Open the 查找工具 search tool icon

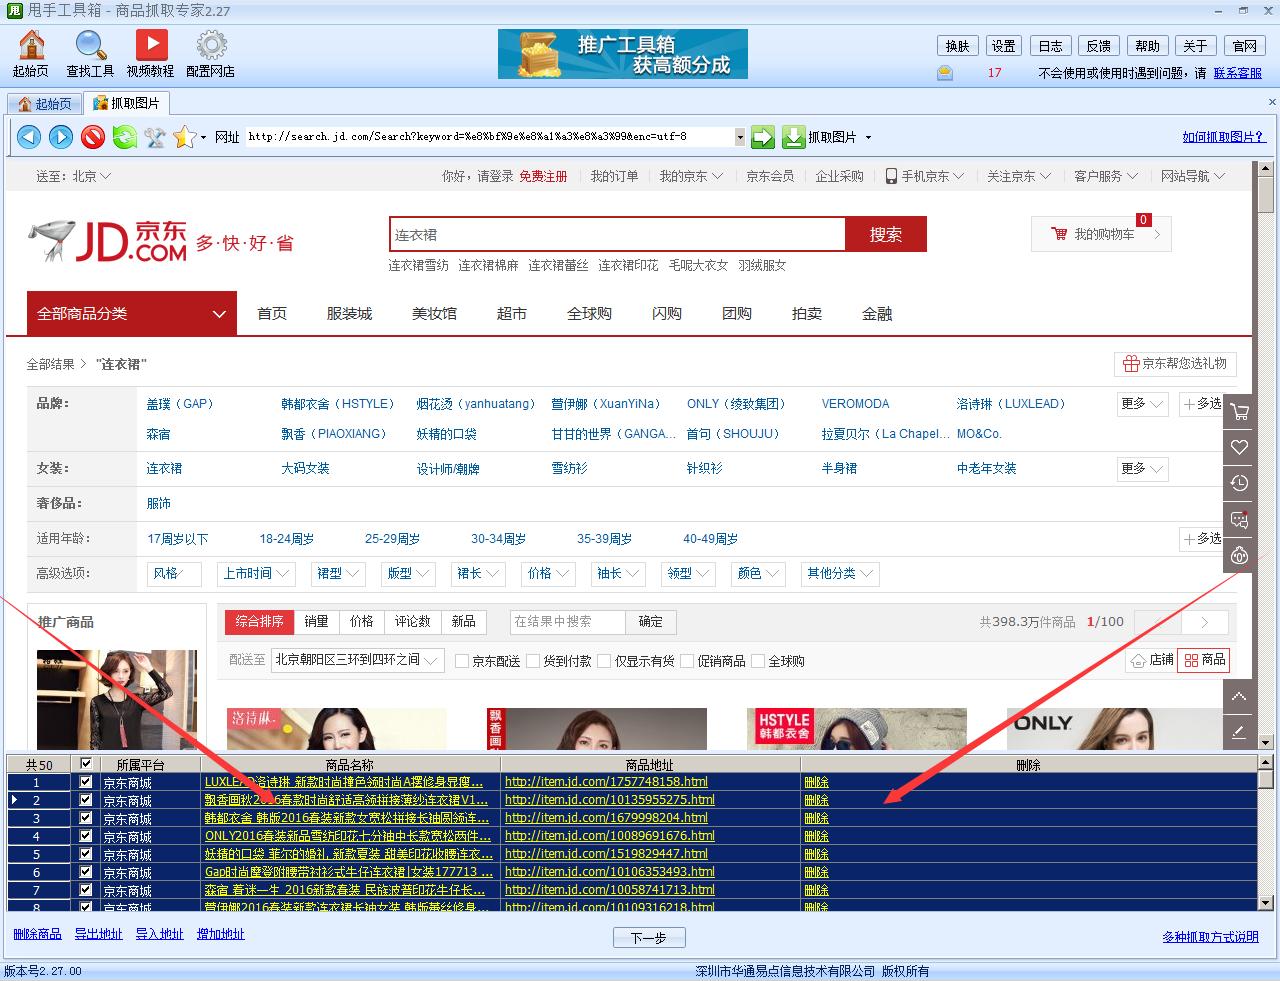[90, 46]
